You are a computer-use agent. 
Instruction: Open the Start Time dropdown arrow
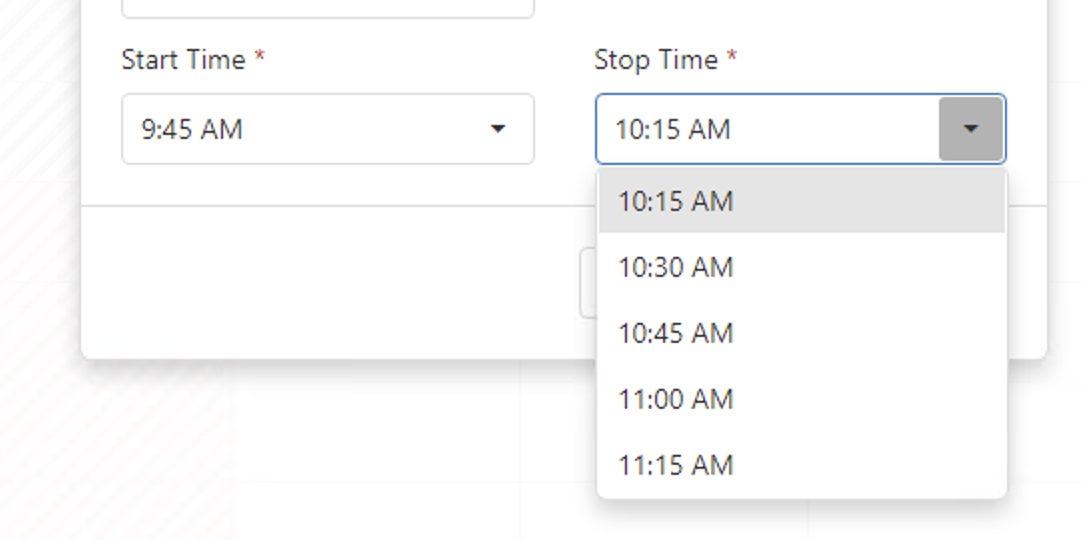coord(498,129)
